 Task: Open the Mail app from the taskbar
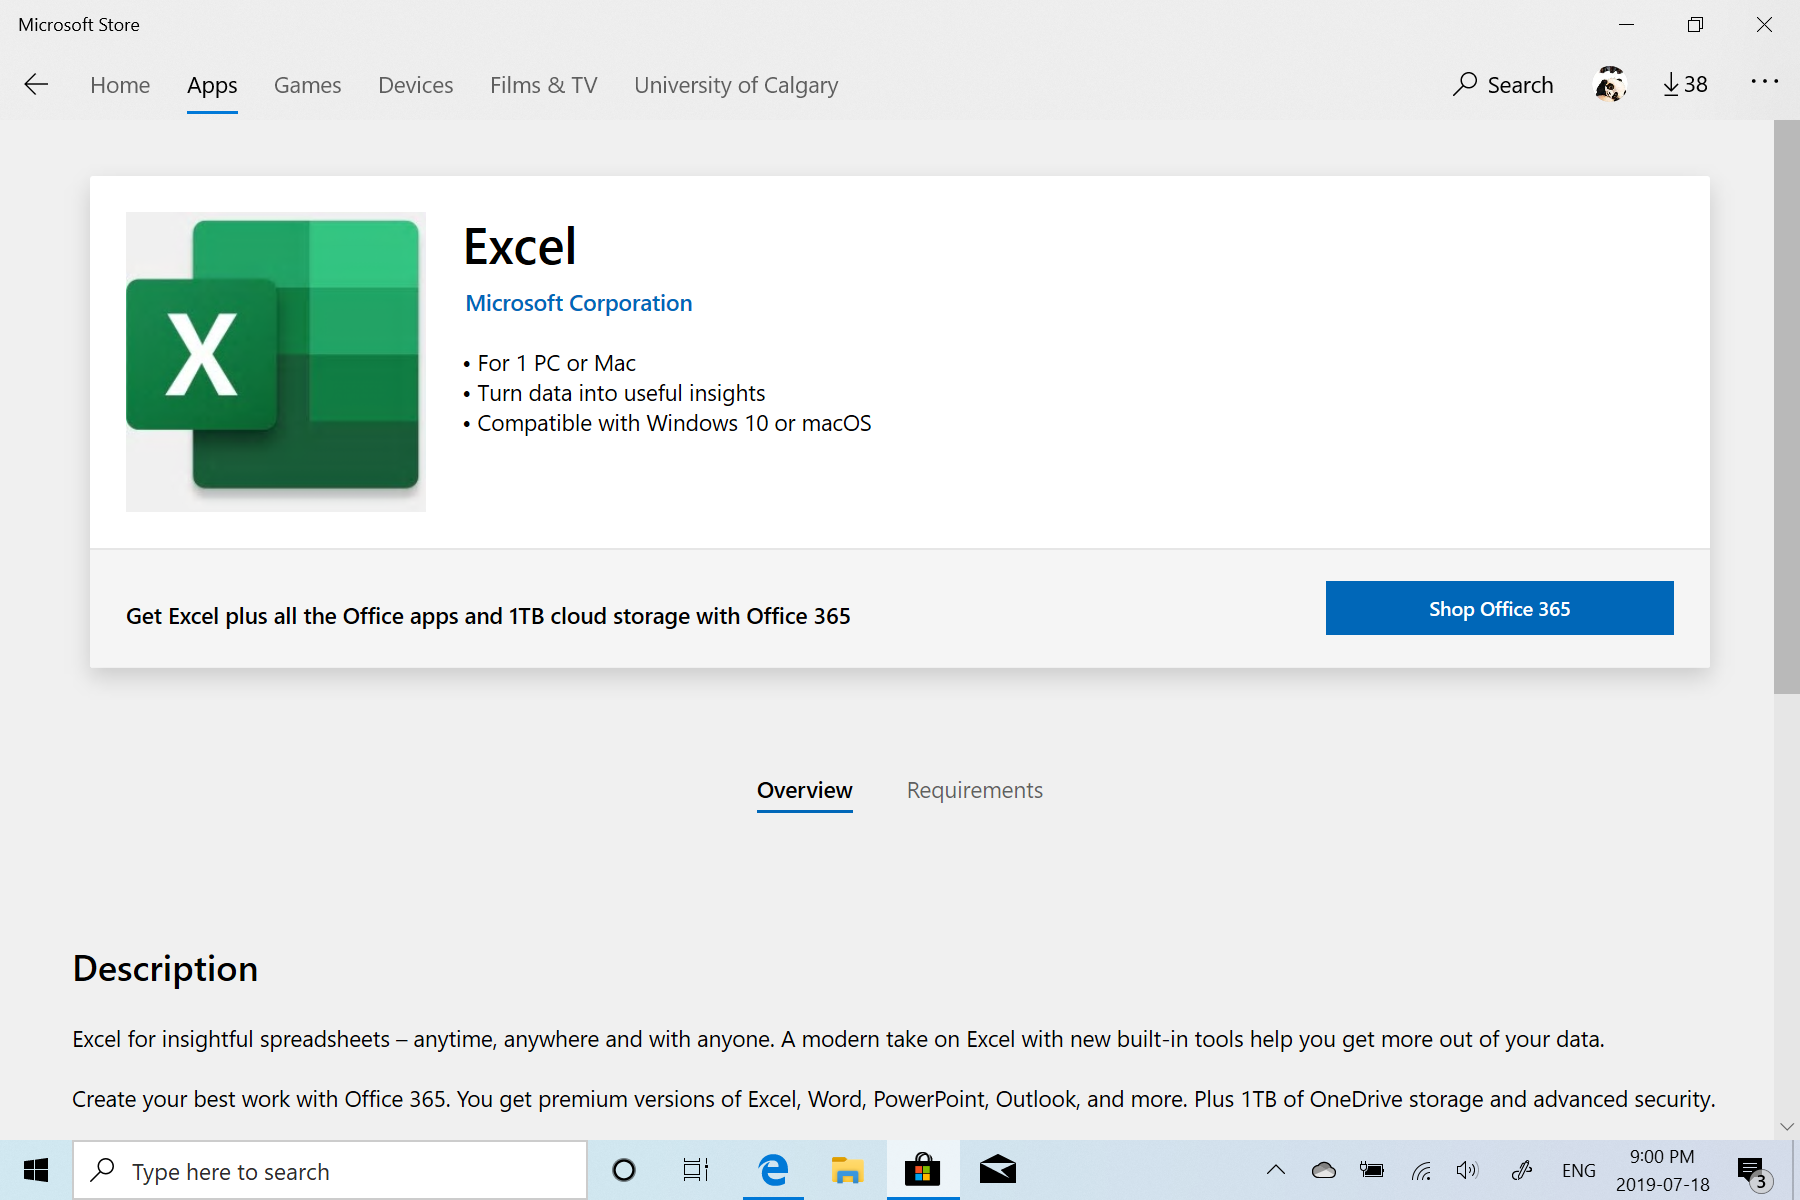point(998,1170)
